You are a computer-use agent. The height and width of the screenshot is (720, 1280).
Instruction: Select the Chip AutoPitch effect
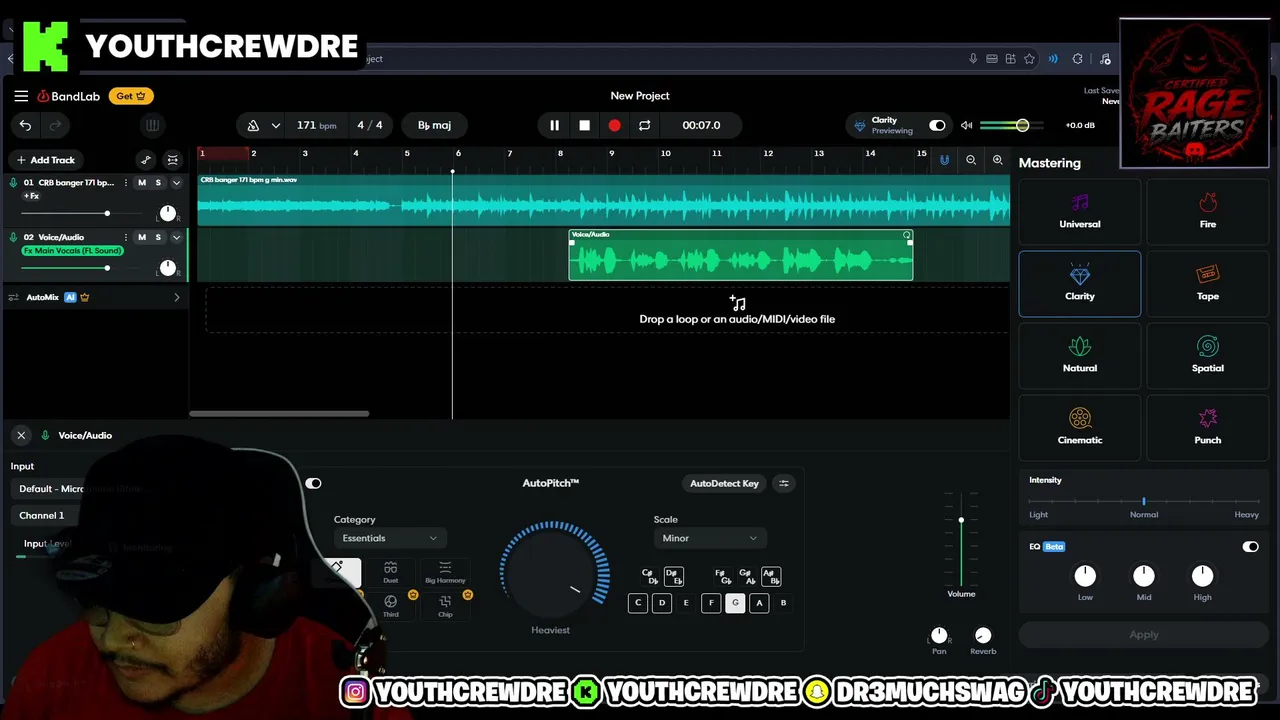[x=445, y=606]
